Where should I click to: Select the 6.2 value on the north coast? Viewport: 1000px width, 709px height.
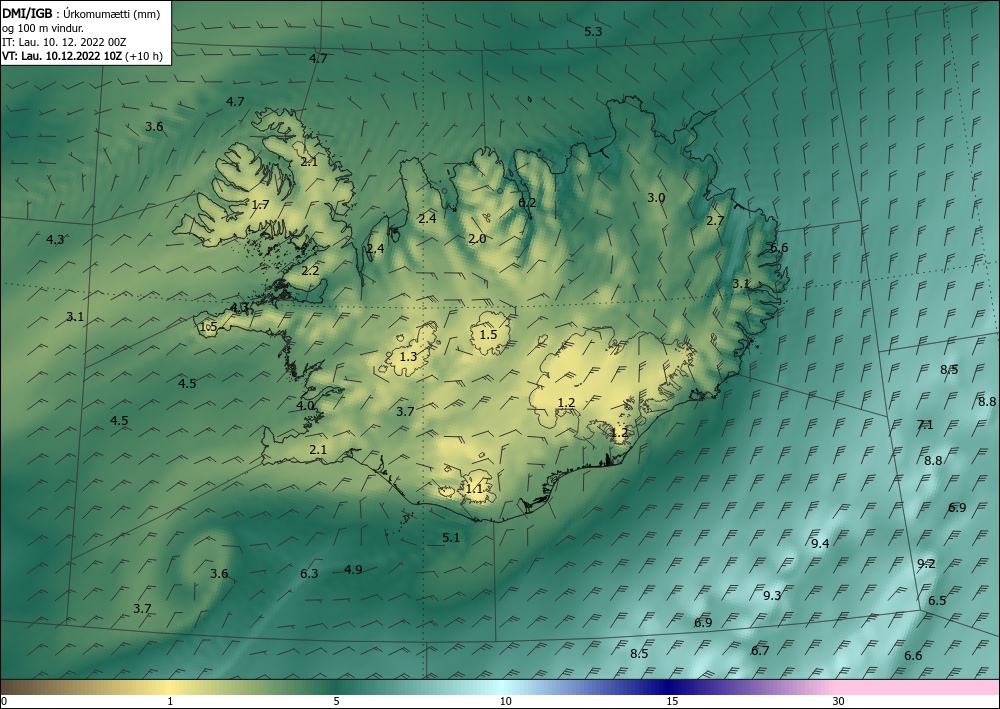[x=527, y=203]
